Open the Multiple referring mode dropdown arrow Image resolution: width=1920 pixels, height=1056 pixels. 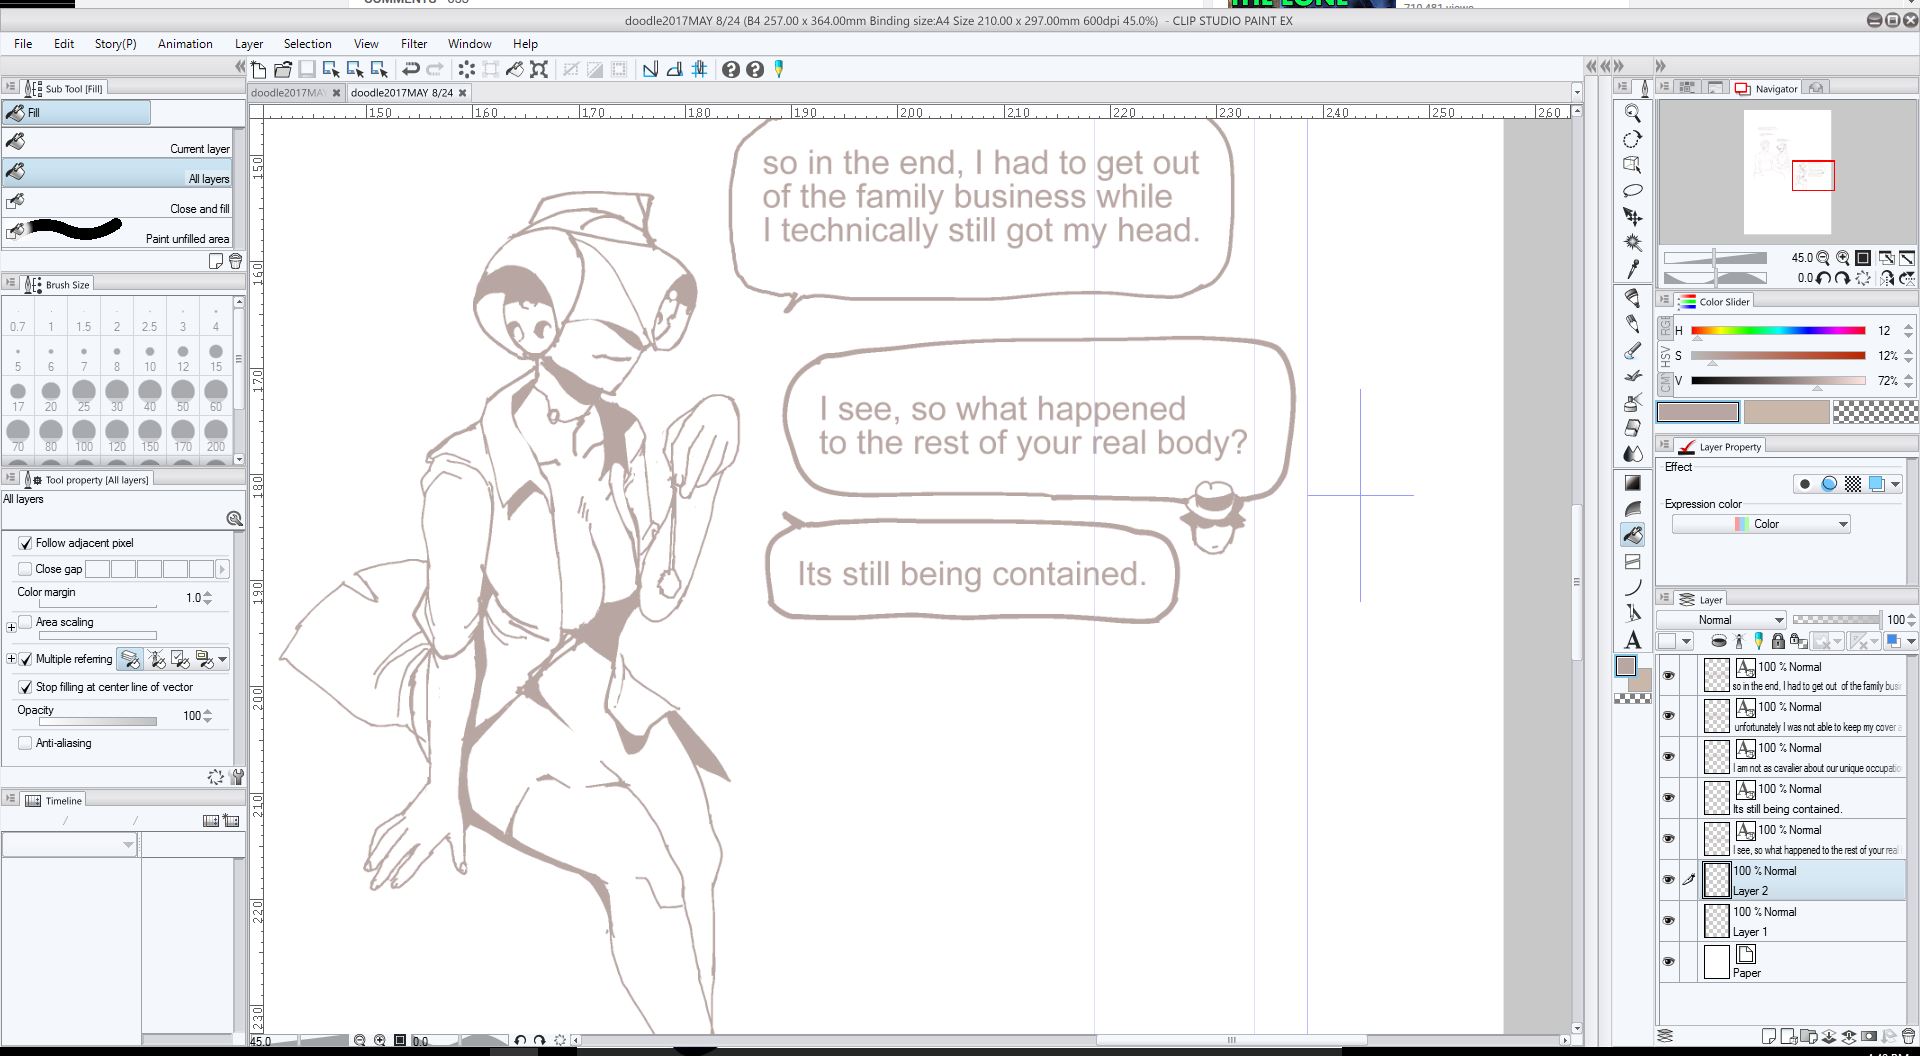[223, 659]
